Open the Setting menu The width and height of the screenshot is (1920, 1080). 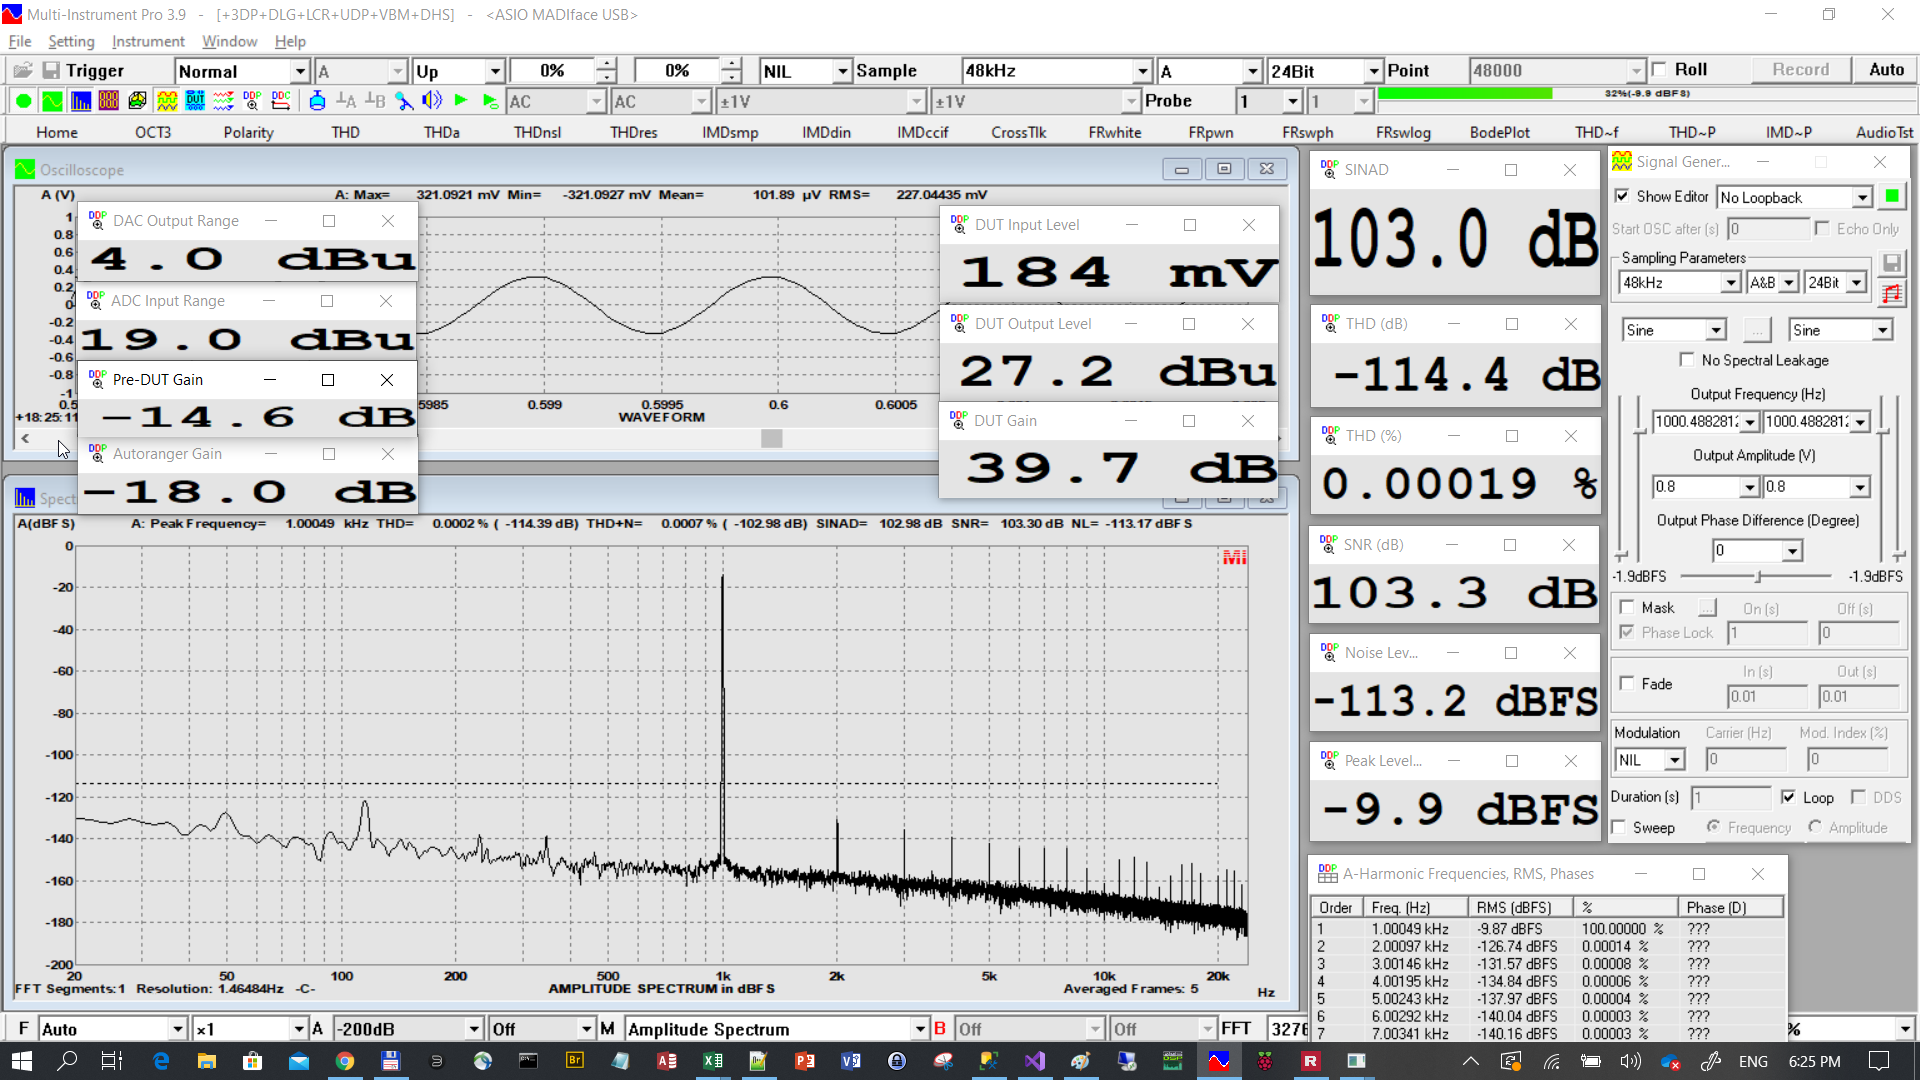(71, 41)
